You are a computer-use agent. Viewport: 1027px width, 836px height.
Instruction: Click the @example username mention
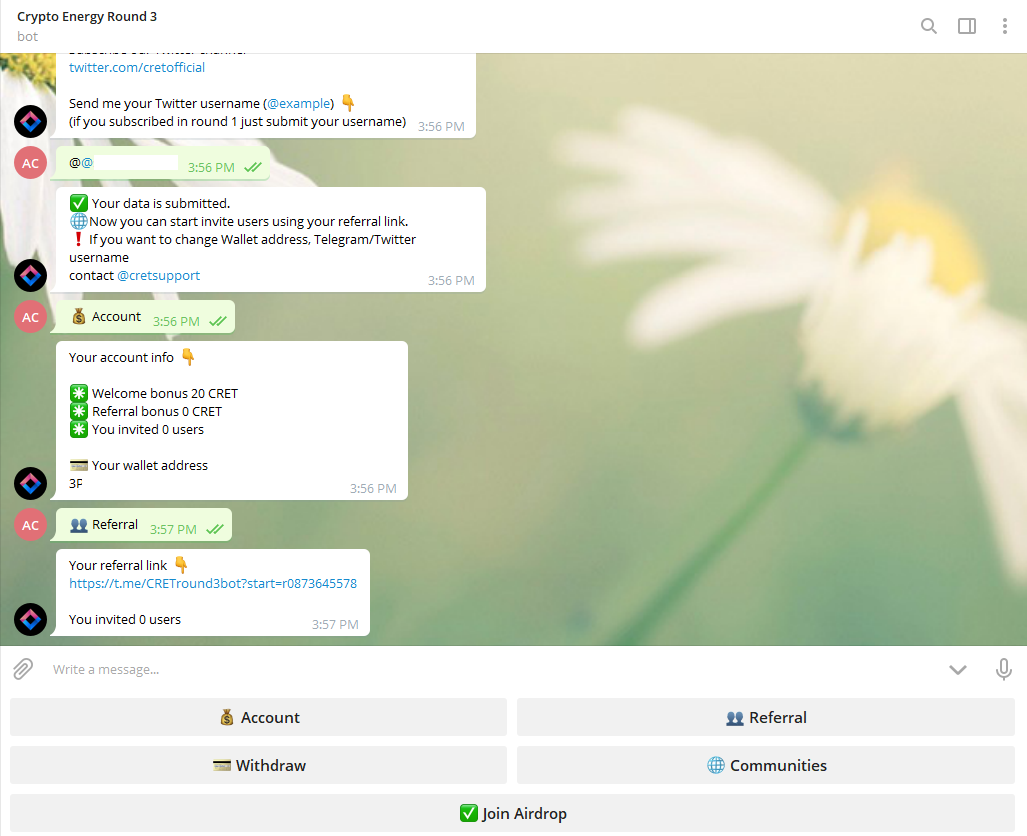(x=298, y=103)
